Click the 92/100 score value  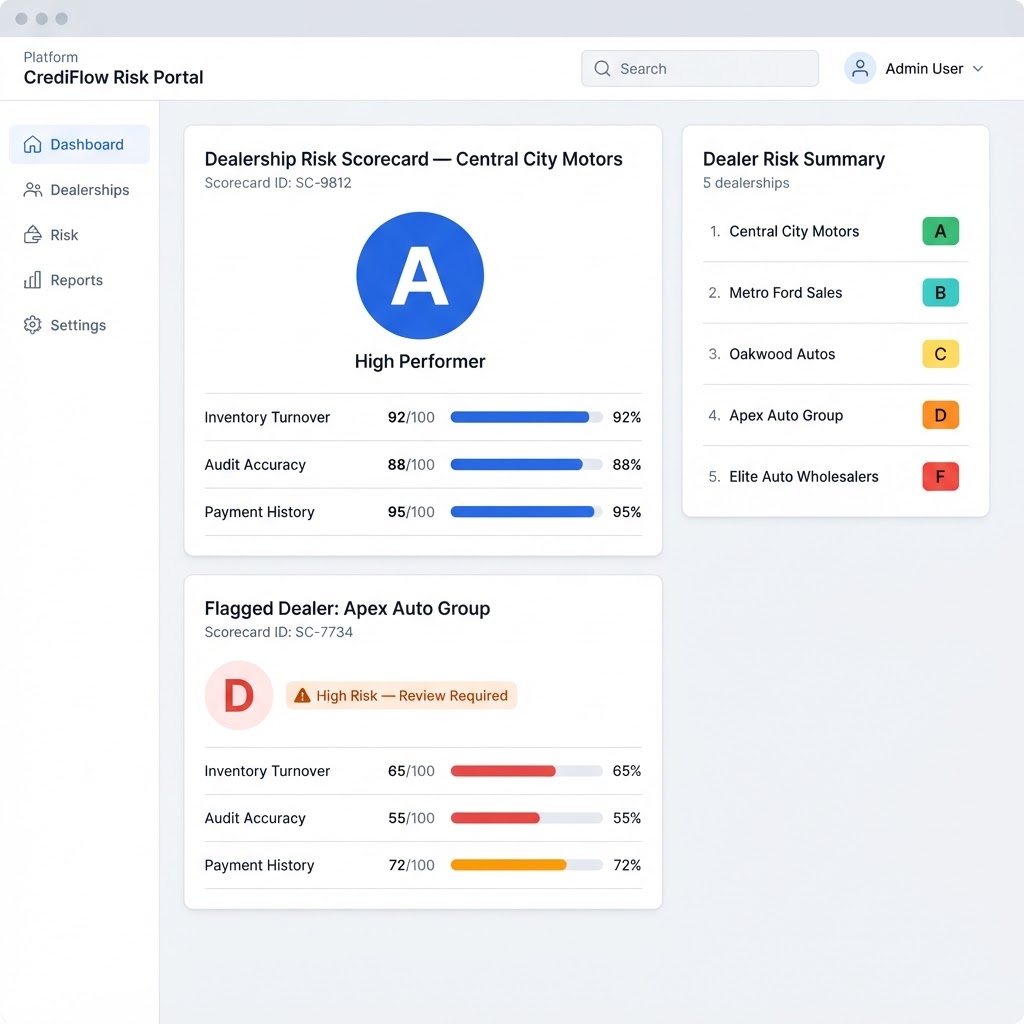click(x=411, y=417)
